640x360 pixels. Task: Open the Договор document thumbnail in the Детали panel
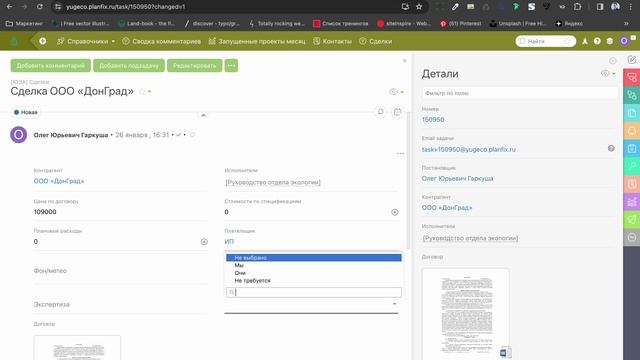tap(466, 314)
